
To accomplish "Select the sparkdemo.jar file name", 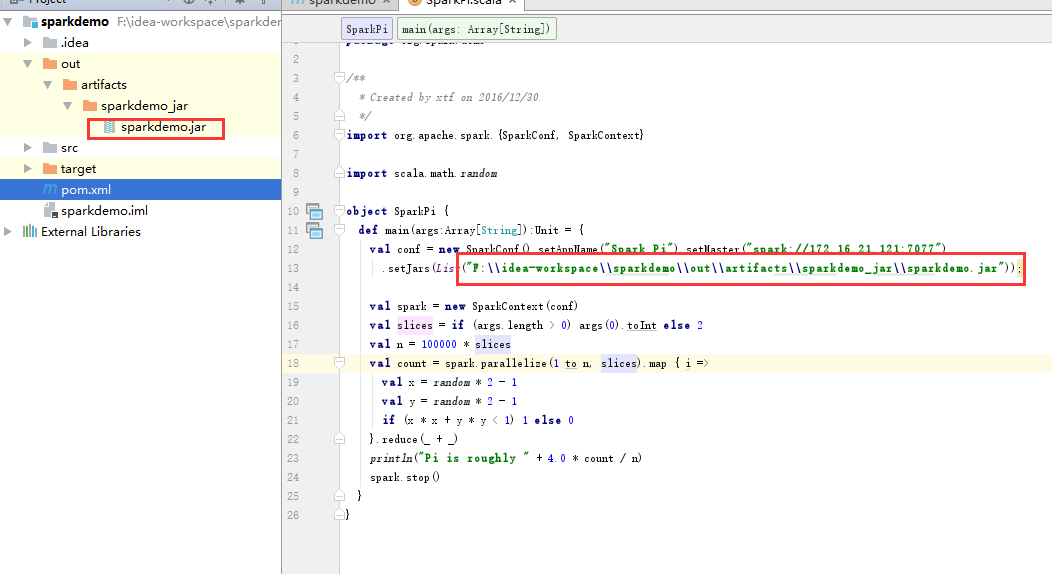I will 163,127.
